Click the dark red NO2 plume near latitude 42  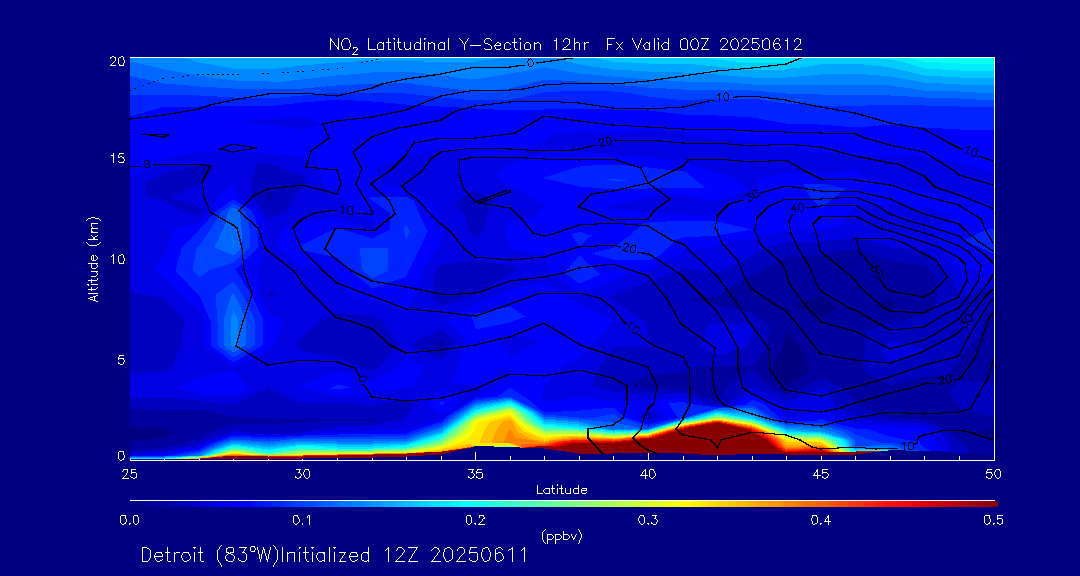tap(716, 441)
